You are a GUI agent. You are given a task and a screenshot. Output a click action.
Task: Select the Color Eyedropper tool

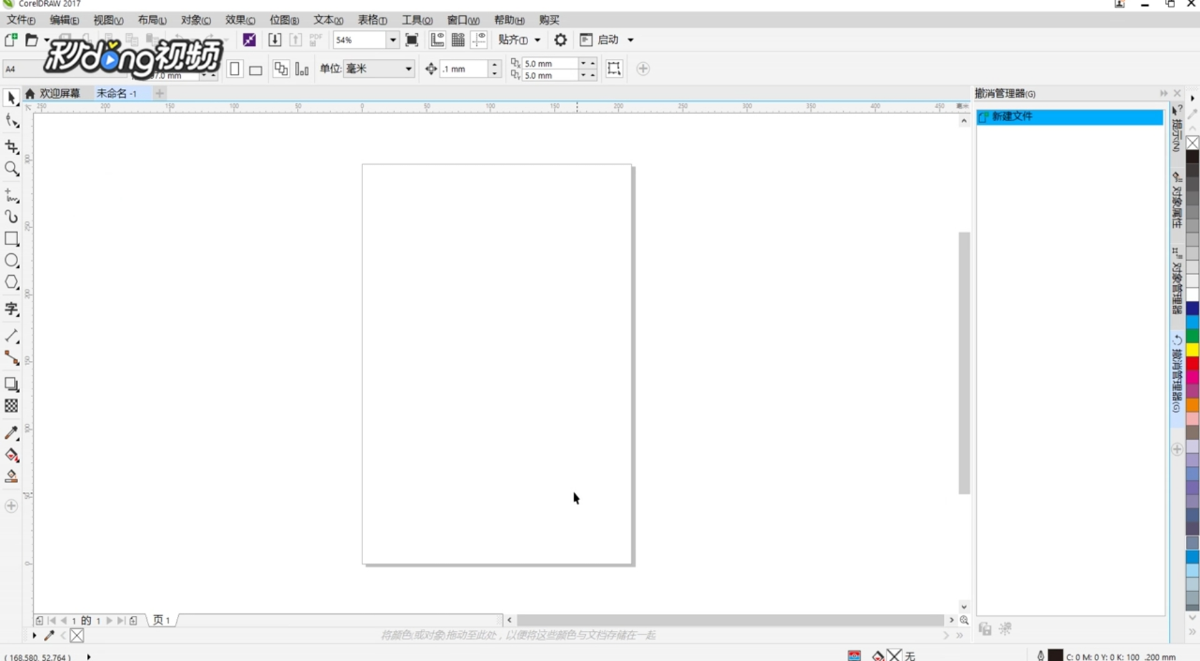click(11, 433)
